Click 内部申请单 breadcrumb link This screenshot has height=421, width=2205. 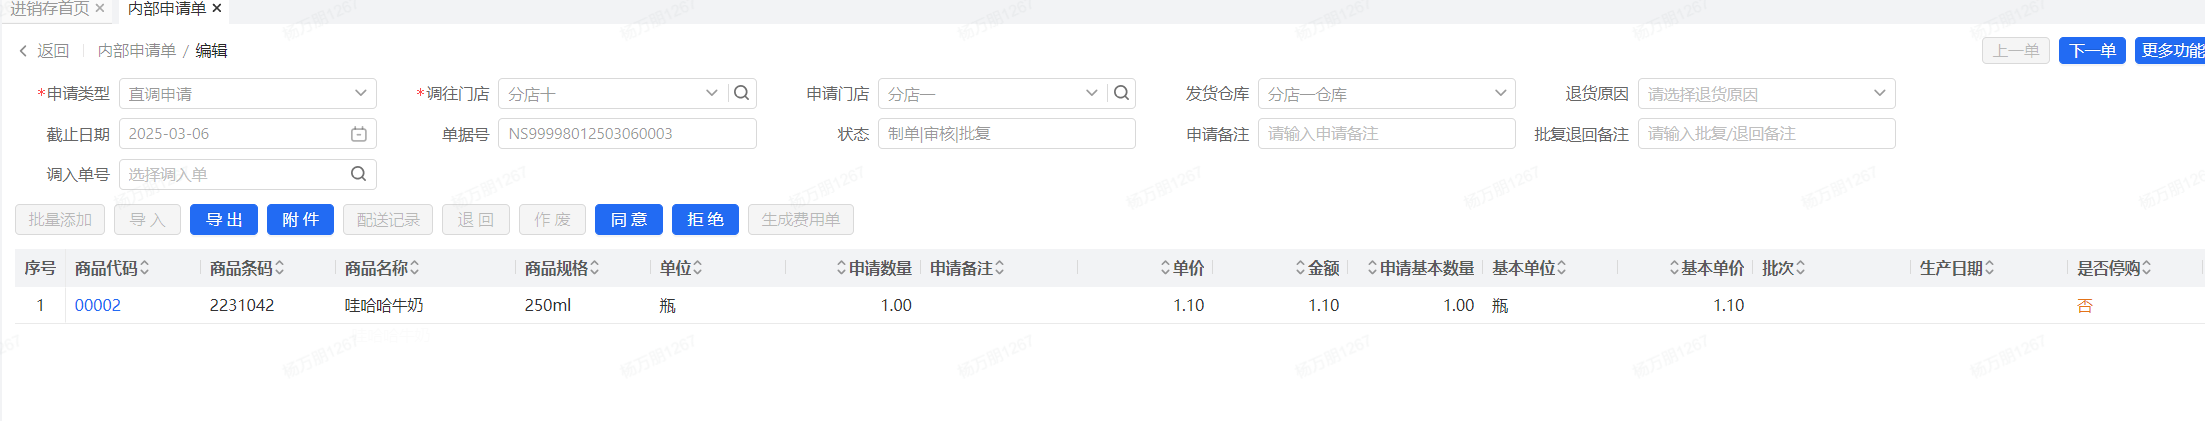coord(136,51)
